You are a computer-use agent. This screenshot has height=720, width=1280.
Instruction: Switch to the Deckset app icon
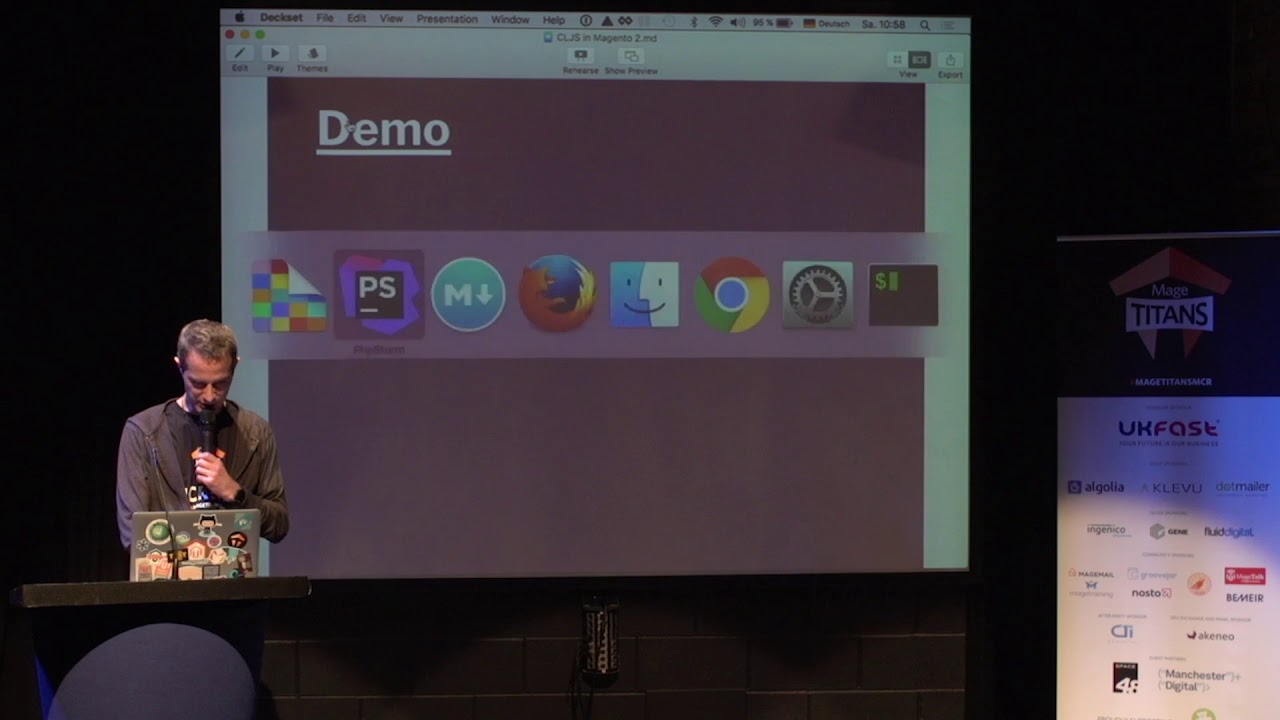click(x=289, y=295)
